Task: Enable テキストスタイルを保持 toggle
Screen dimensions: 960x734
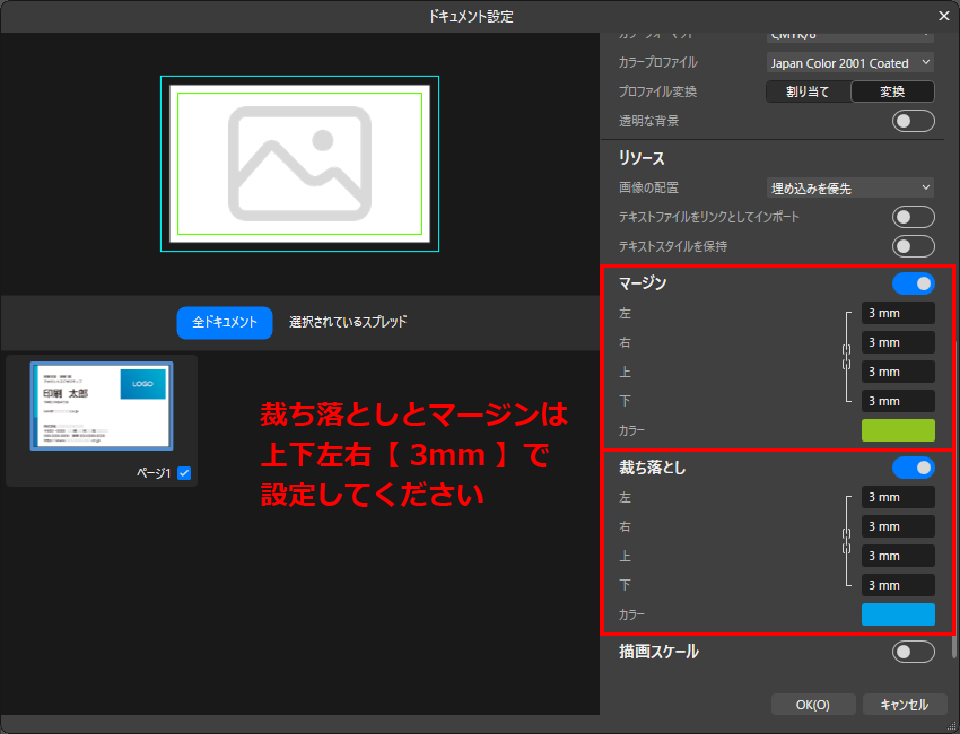Action: 912,246
